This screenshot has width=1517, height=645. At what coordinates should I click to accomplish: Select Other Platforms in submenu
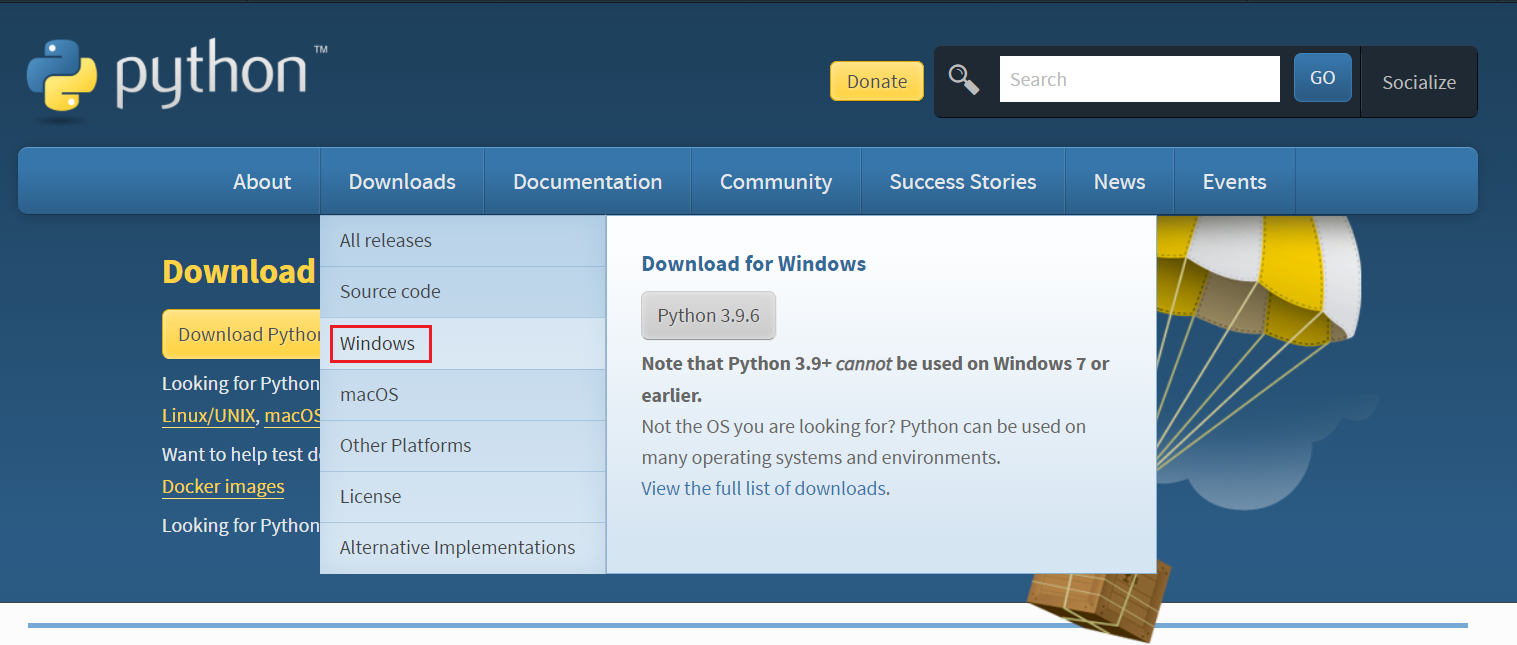tap(462, 445)
